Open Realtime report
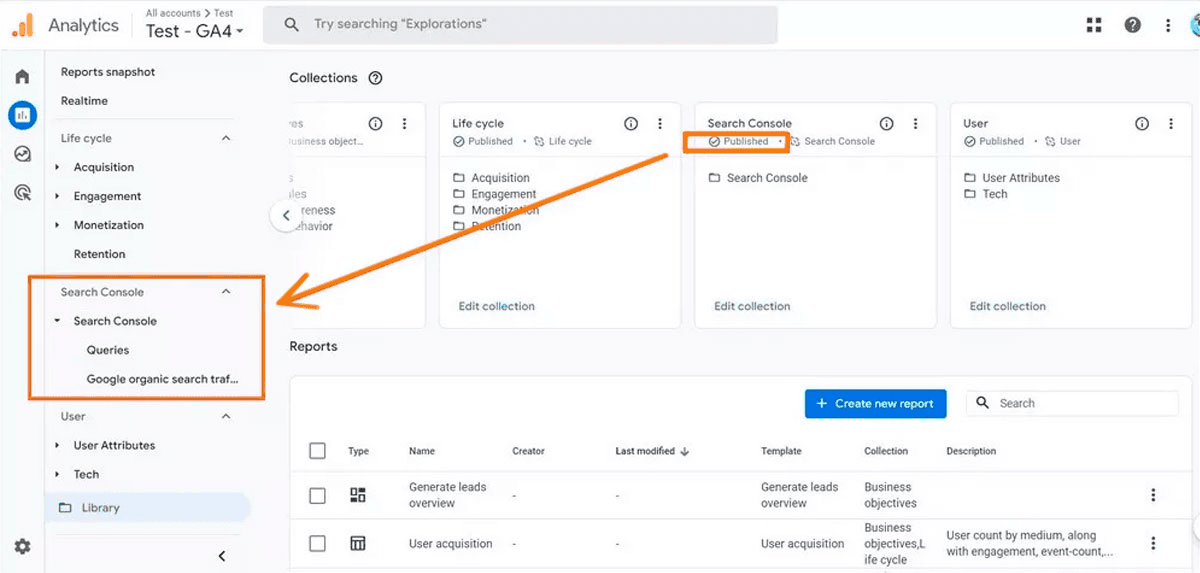This screenshot has width=1200, height=573. coord(84,101)
